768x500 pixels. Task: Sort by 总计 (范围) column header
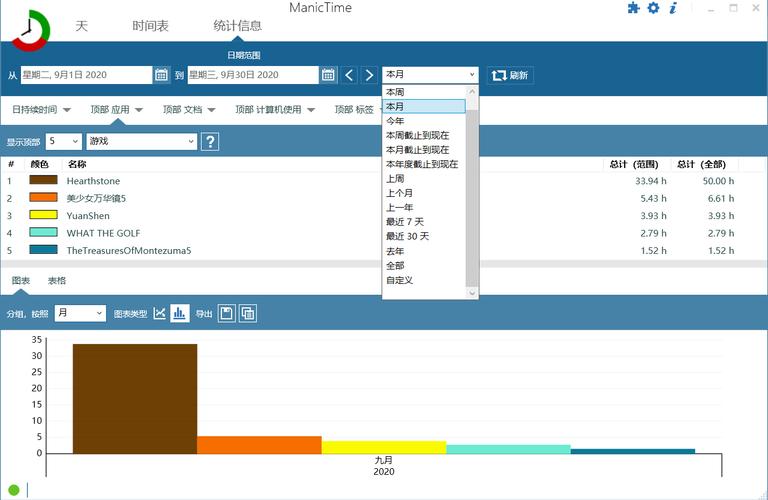[634, 164]
